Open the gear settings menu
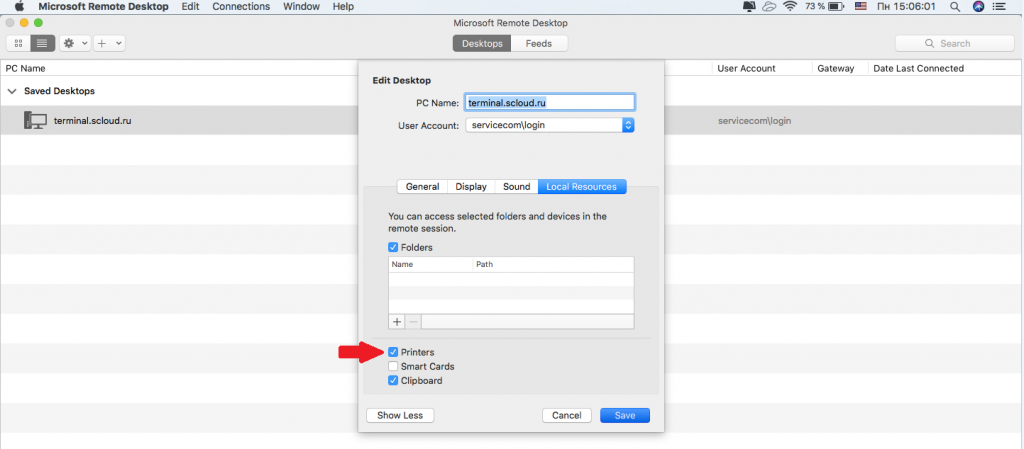Screen dimensions: 1024x449 [x=76, y=43]
